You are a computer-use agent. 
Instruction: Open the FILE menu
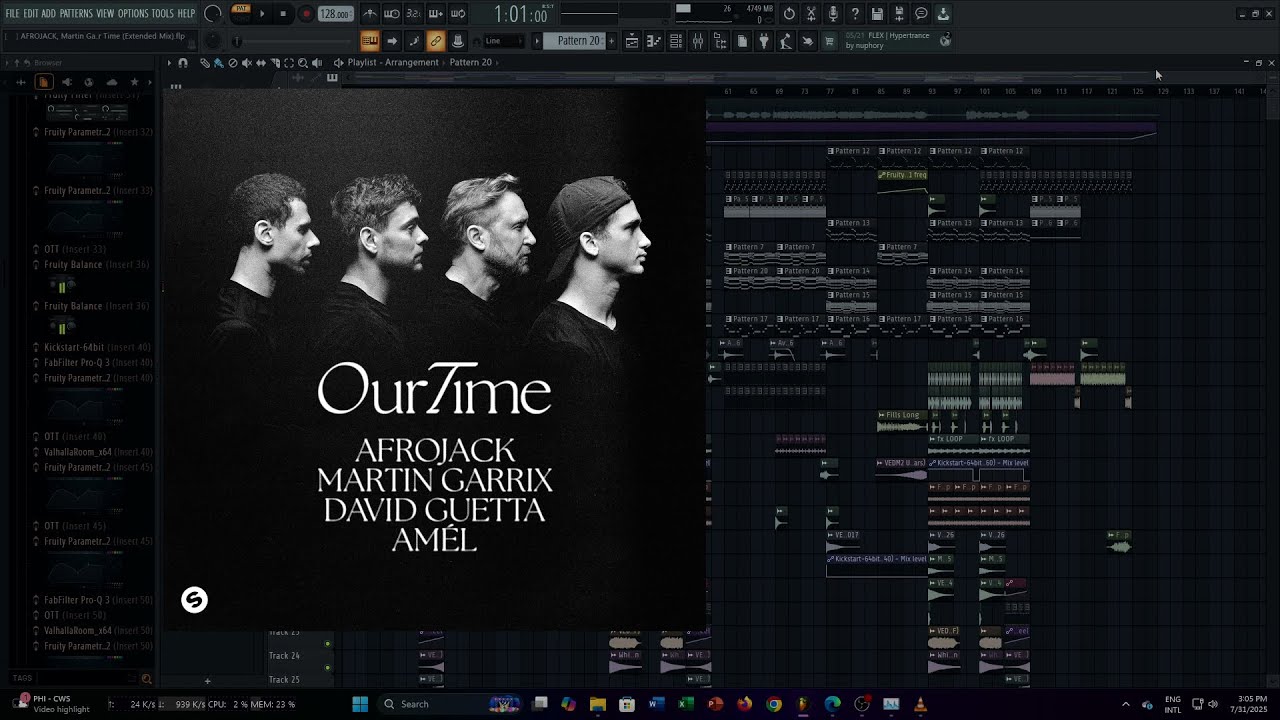click(12, 13)
